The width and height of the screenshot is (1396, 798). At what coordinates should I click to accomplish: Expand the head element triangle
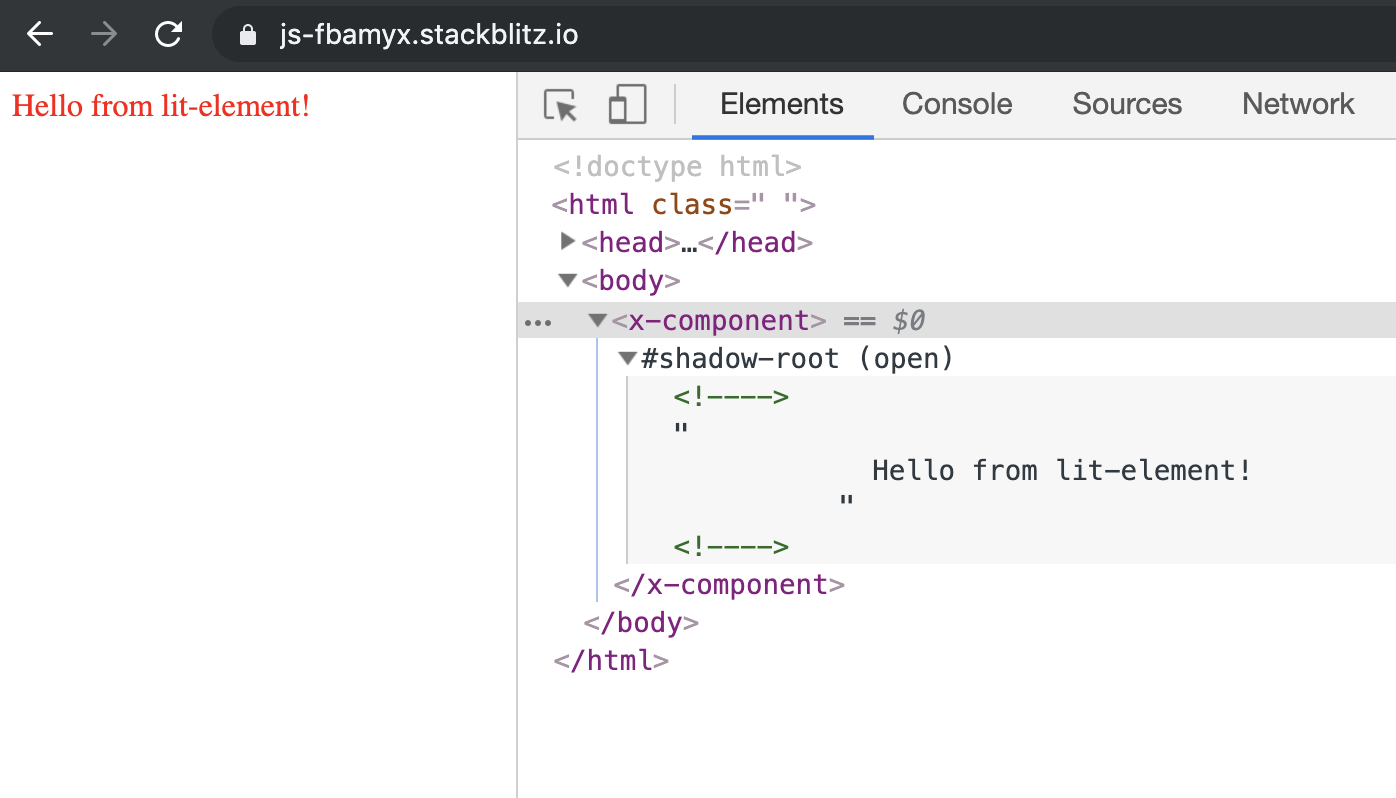click(568, 241)
